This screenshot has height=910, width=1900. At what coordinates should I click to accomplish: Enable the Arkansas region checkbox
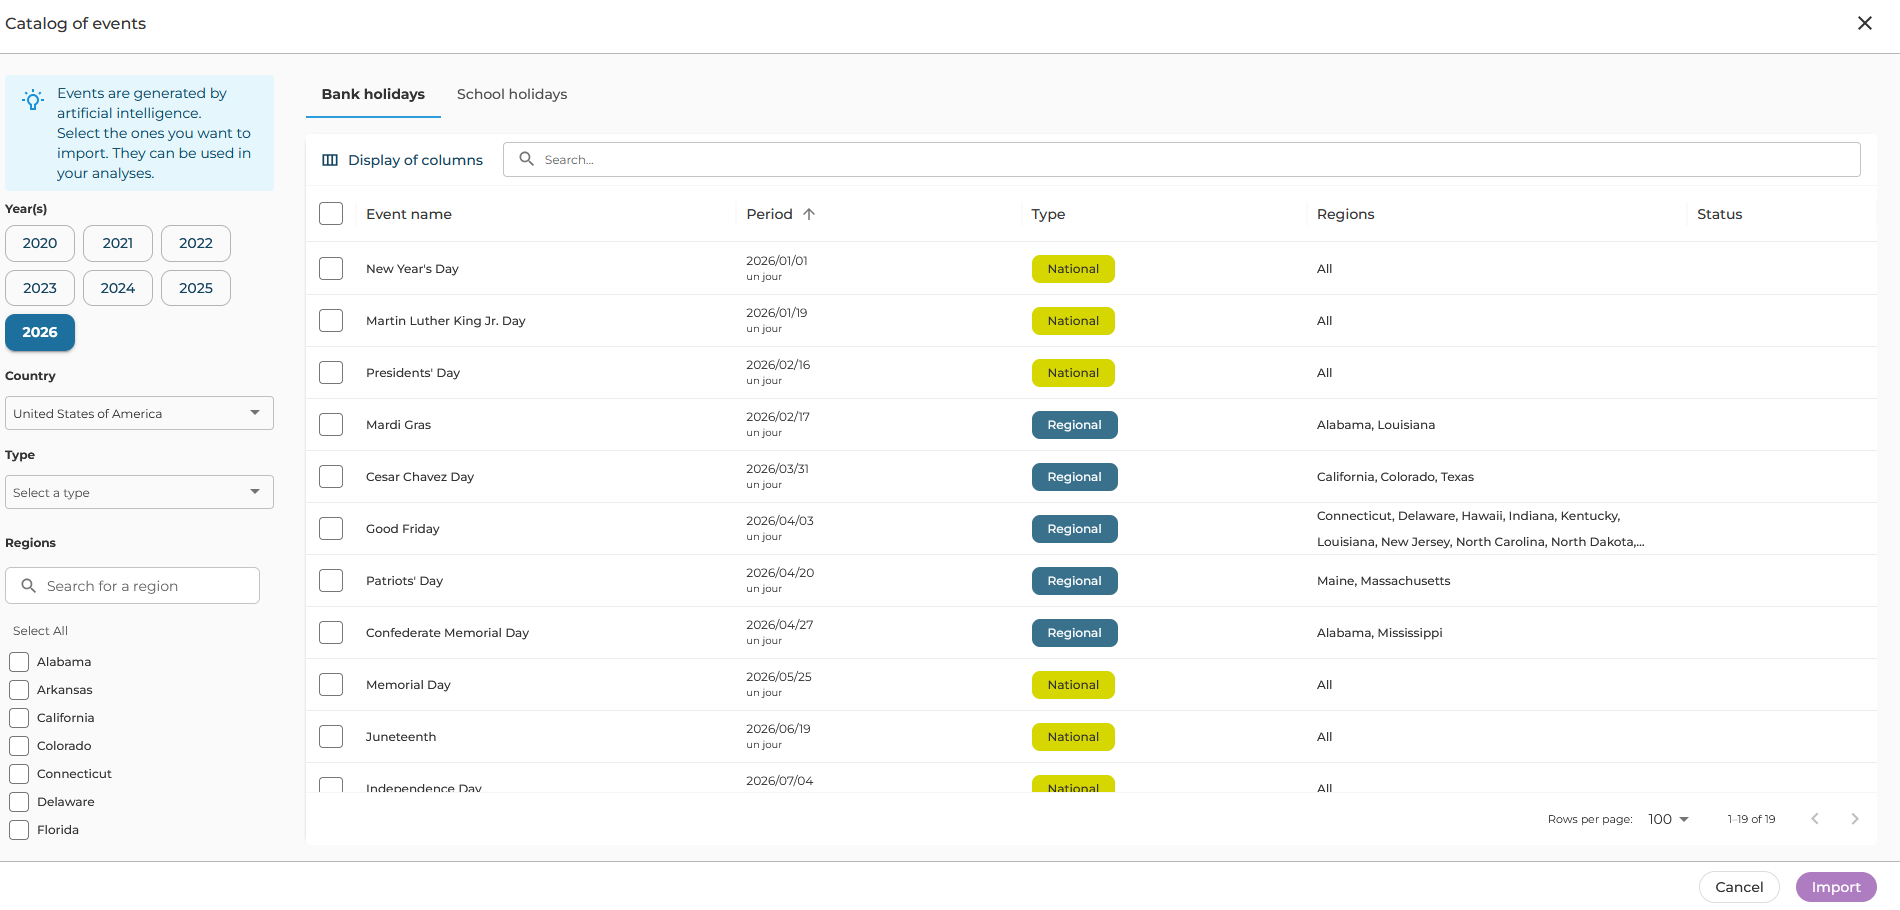pos(19,690)
